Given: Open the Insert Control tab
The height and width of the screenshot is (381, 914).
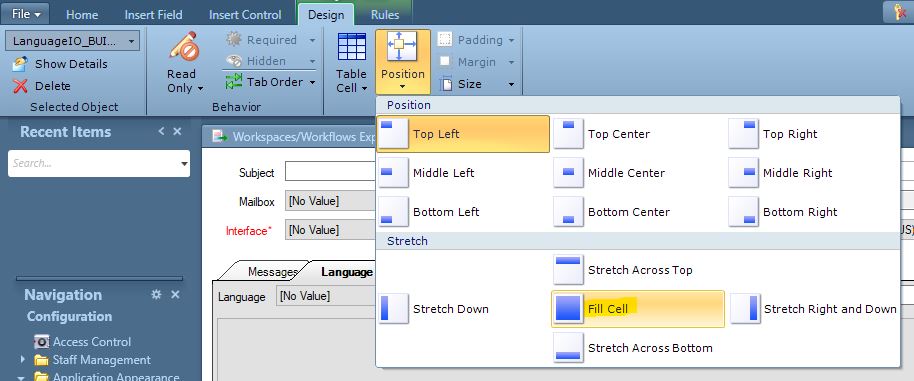Looking at the screenshot, I should (245, 15).
